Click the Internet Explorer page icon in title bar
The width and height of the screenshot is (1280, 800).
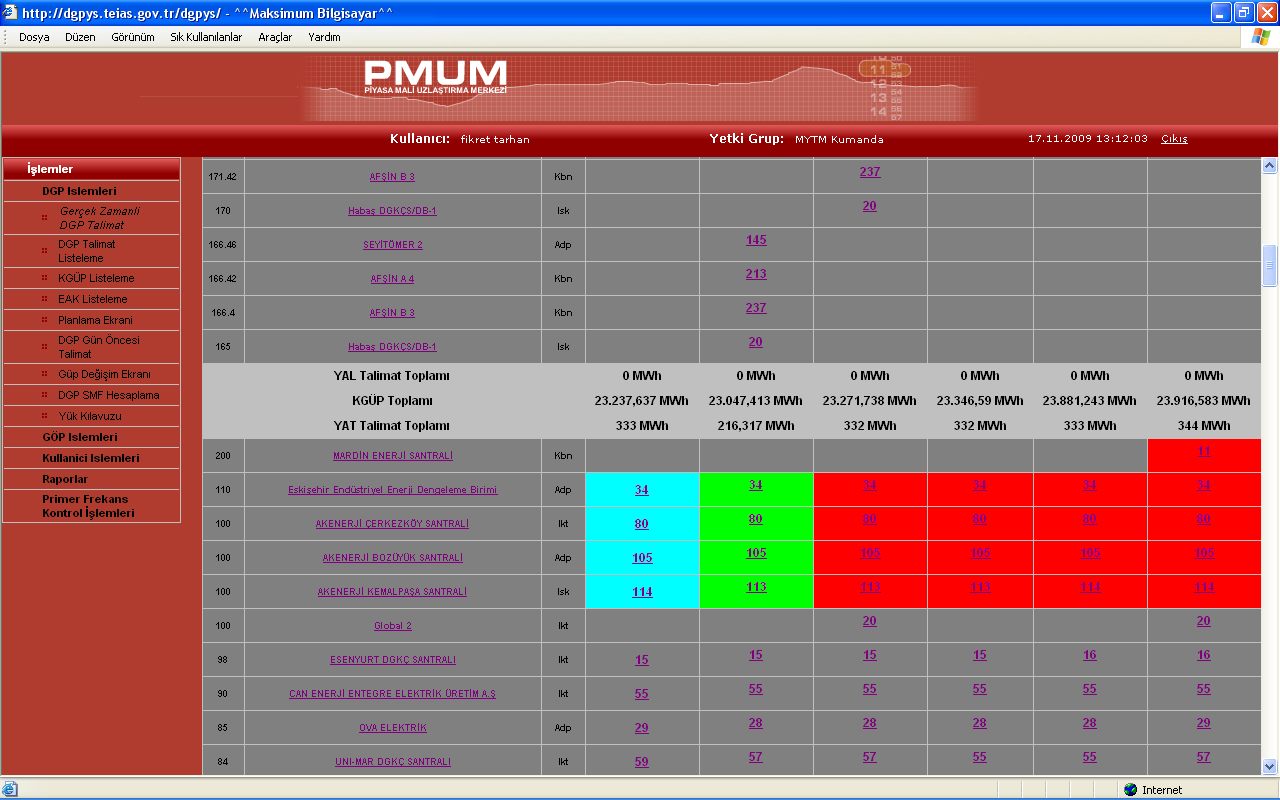[x=11, y=13]
